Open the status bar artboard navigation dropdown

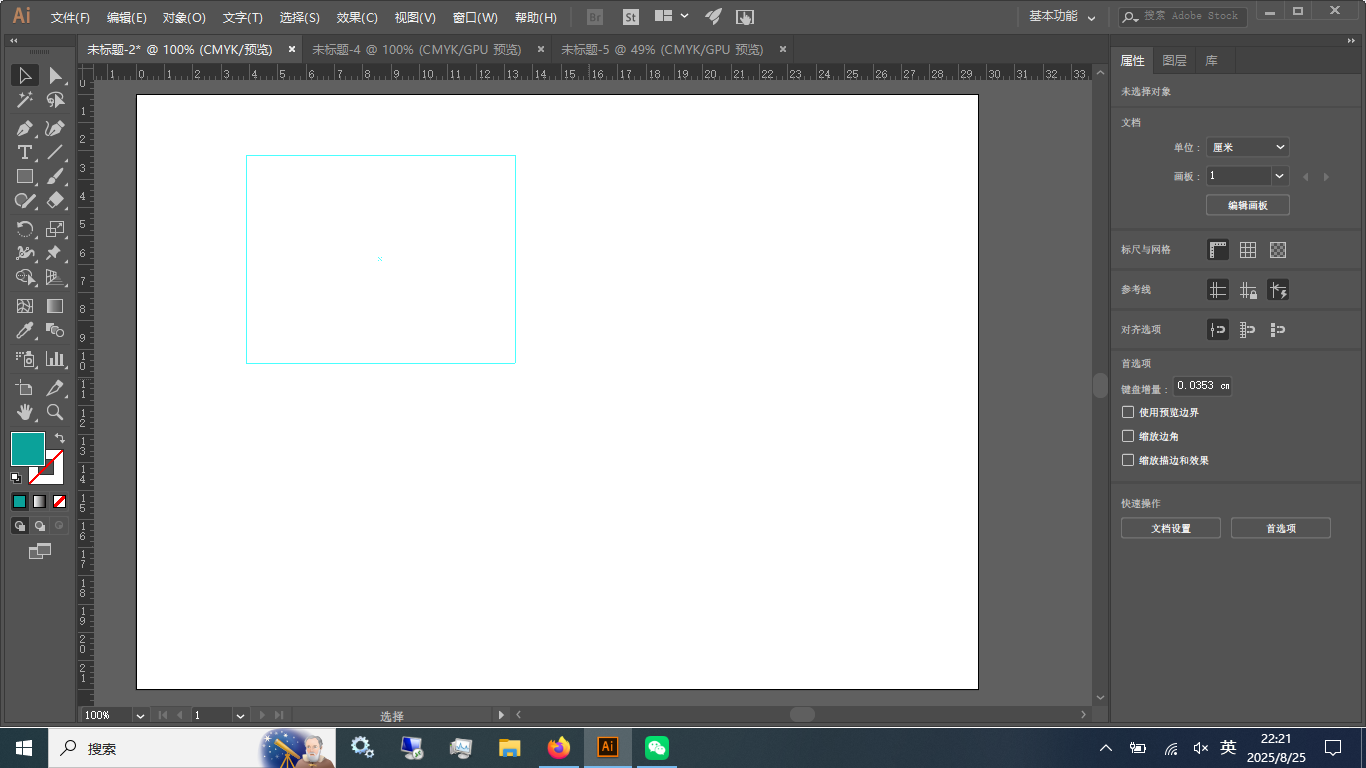tap(240, 715)
